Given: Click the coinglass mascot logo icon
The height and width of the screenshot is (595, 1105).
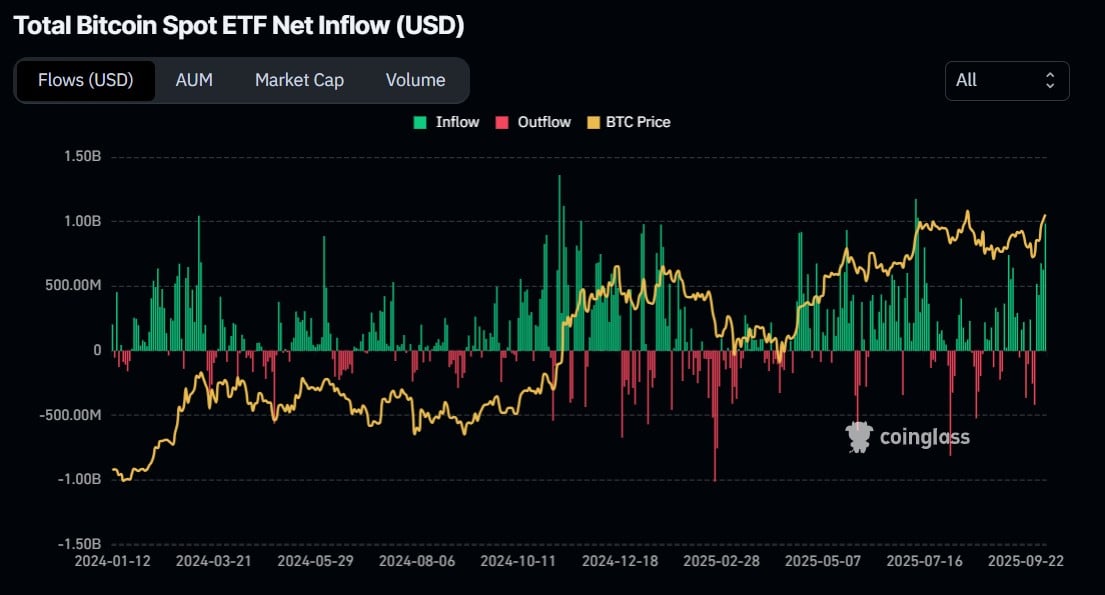Looking at the screenshot, I should click(x=858, y=437).
